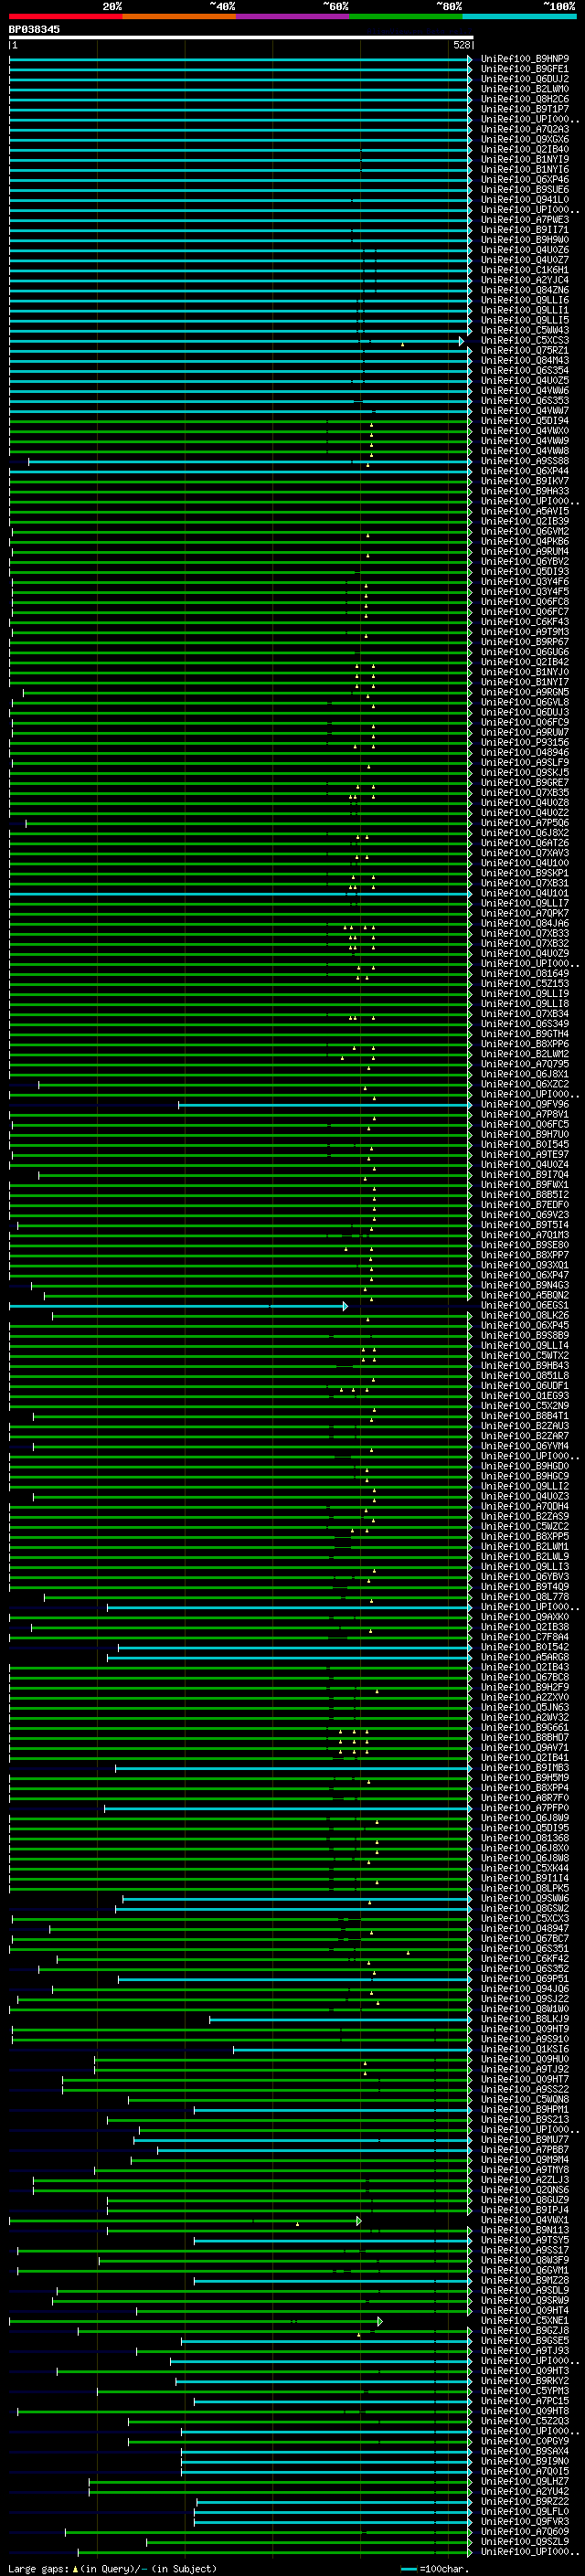This screenshot has width=585, height=2576.
Task: Select hit UniRef100_Q6XP46
Action: tap(525, 180)
